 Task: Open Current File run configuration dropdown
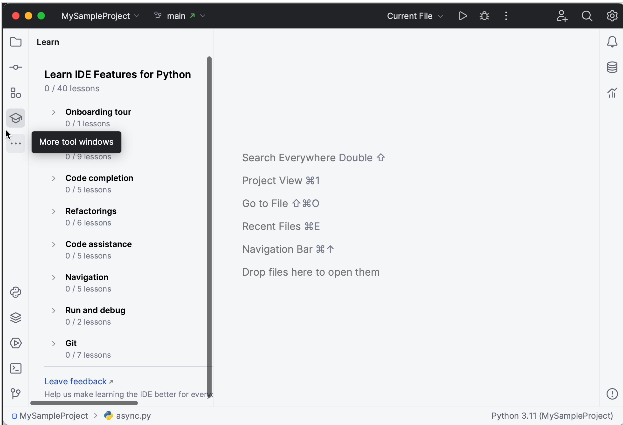pos(415,16)
